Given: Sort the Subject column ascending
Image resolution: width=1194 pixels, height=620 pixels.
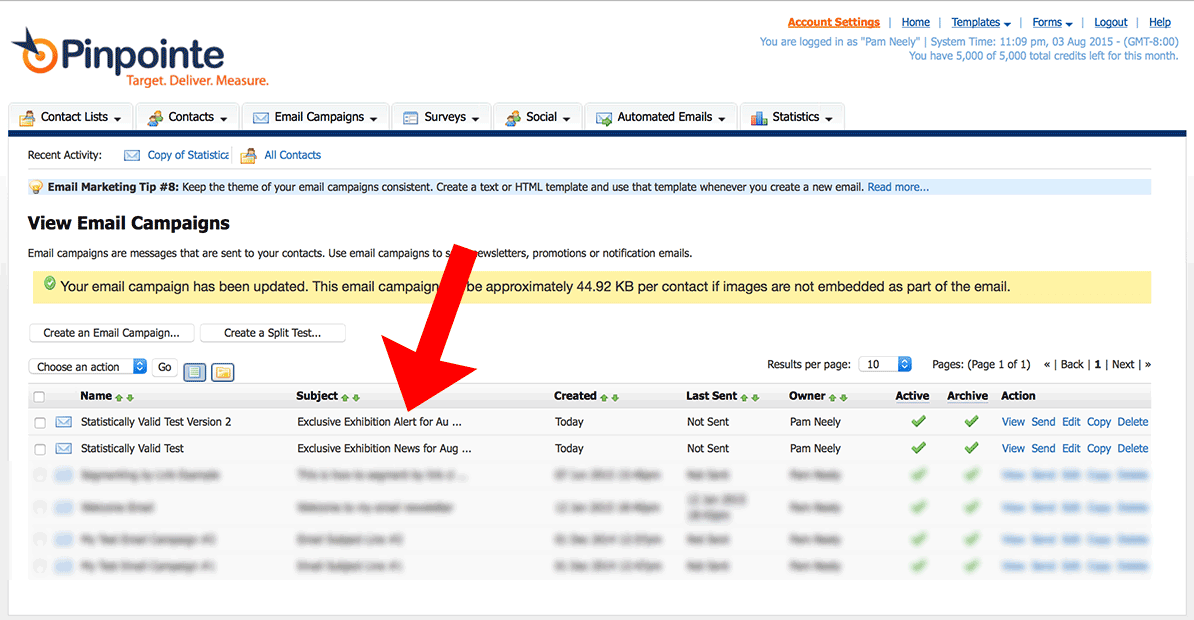Looking at the screenshot, I should tap(345, 398).
